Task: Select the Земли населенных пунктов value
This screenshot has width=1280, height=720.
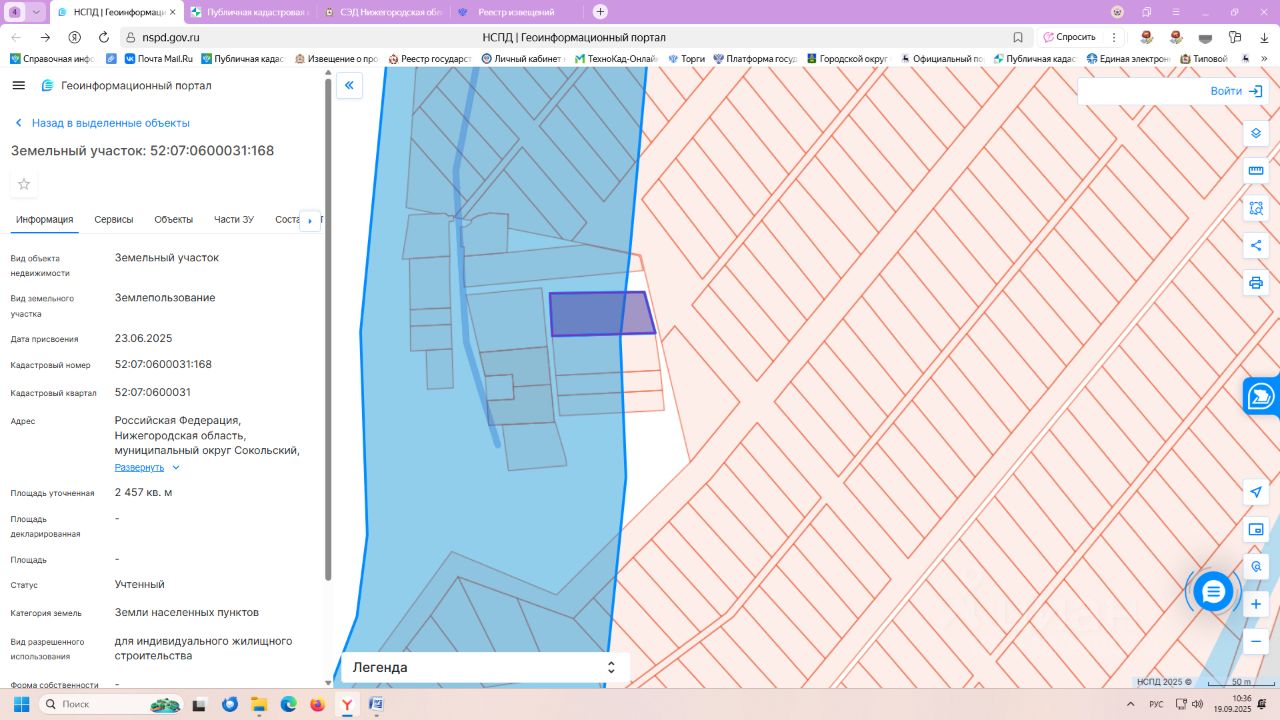Action: click(x=187, y=613)
